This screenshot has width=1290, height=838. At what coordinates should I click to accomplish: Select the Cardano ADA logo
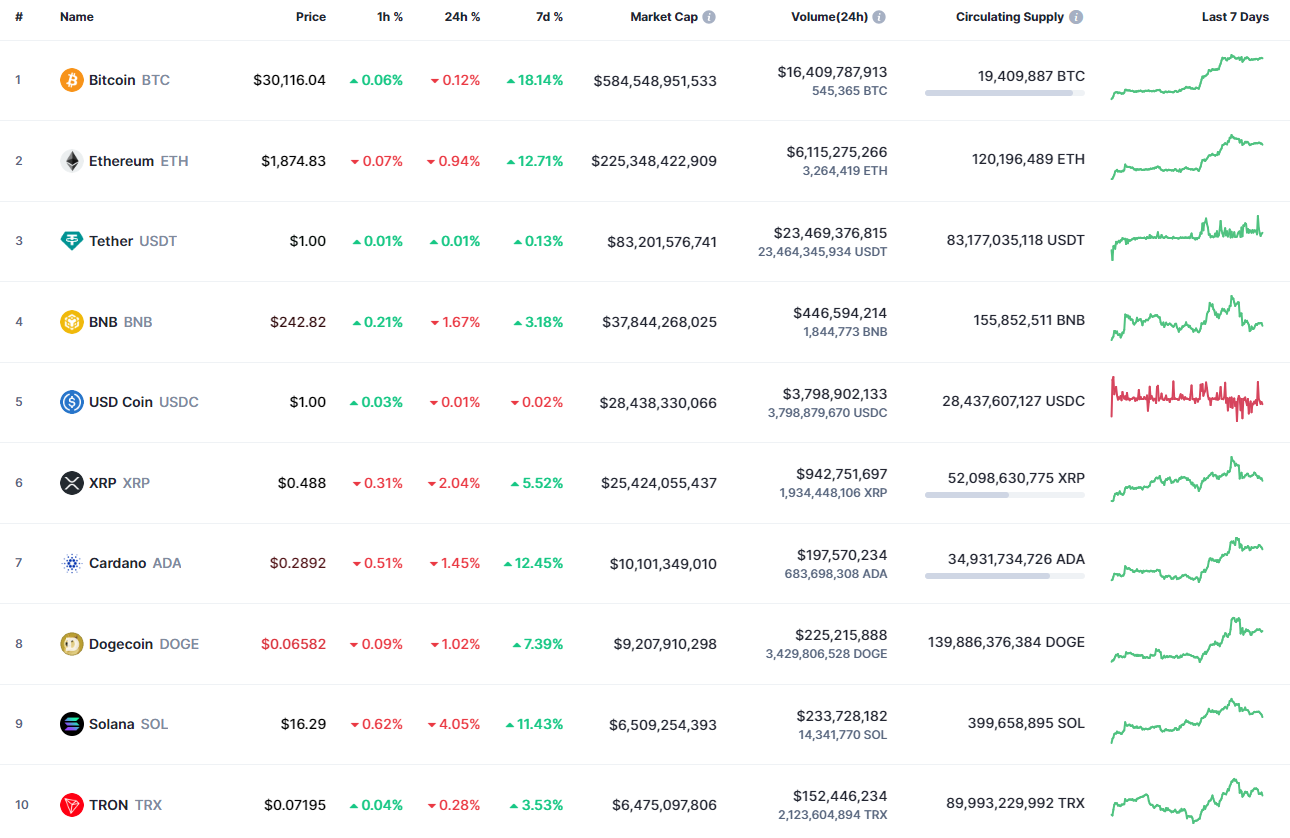click(x=71, y=563)
